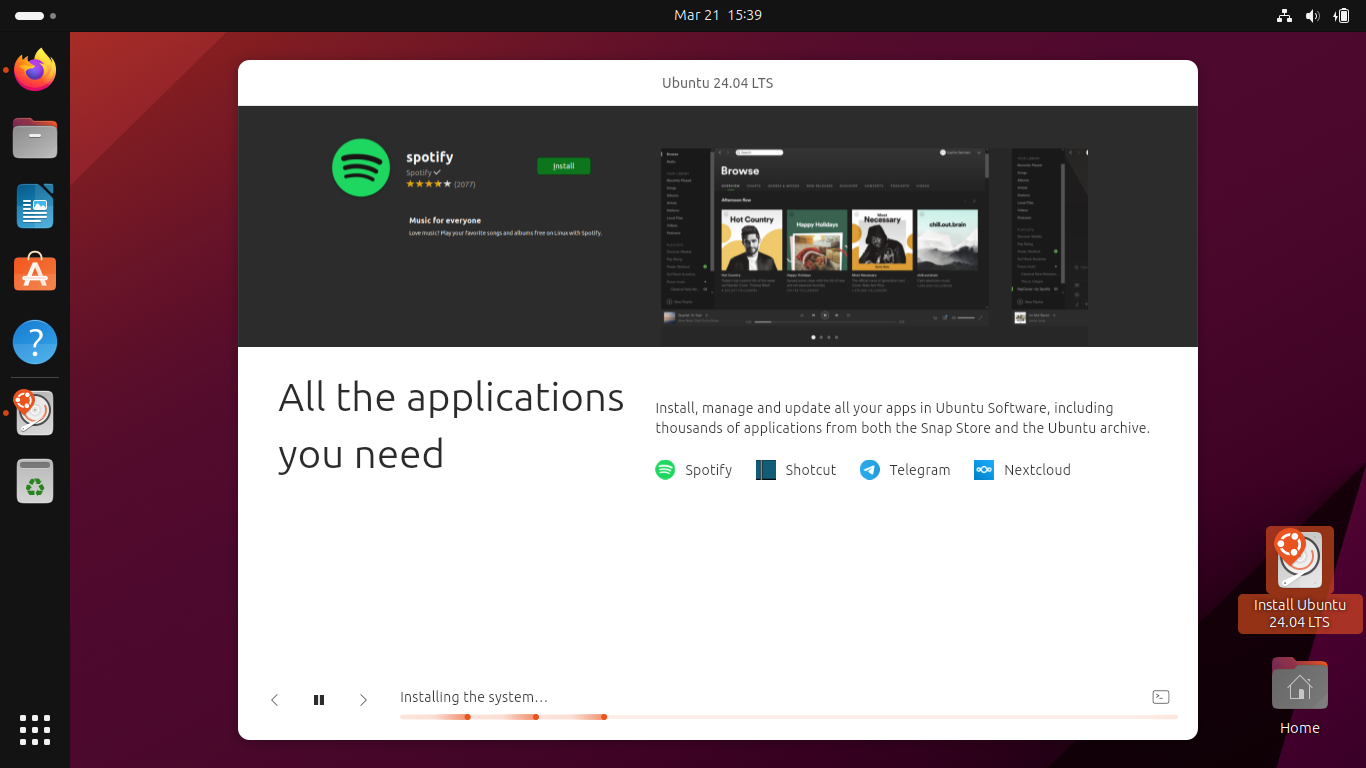Select the Telegram icon

[869, 469]
